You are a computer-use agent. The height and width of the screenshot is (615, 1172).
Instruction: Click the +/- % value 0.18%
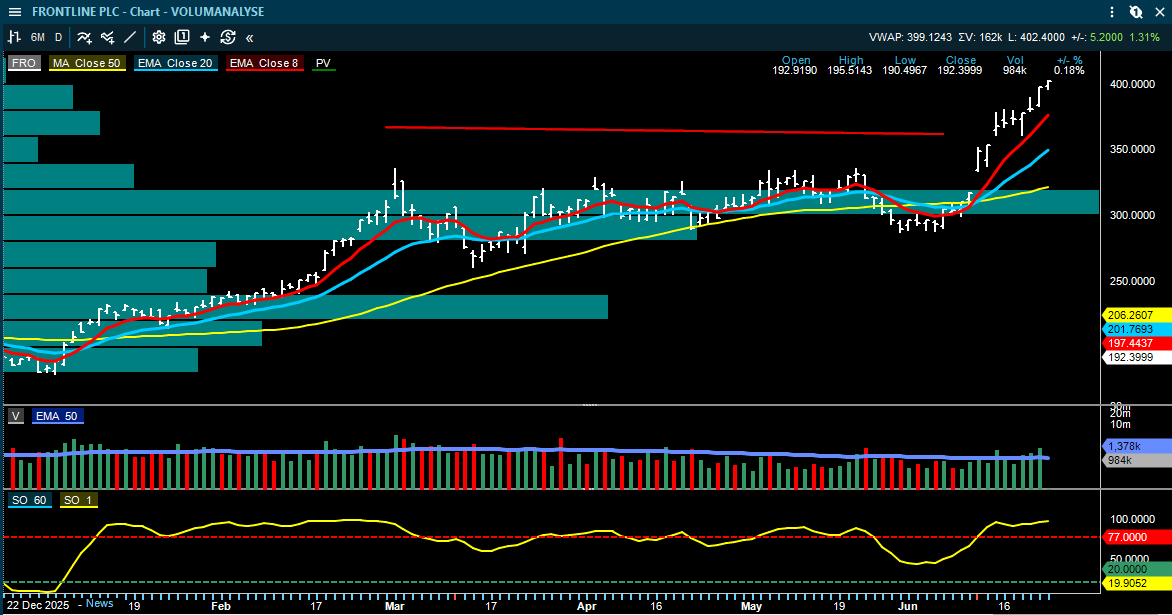click(x=1069, y=70)
